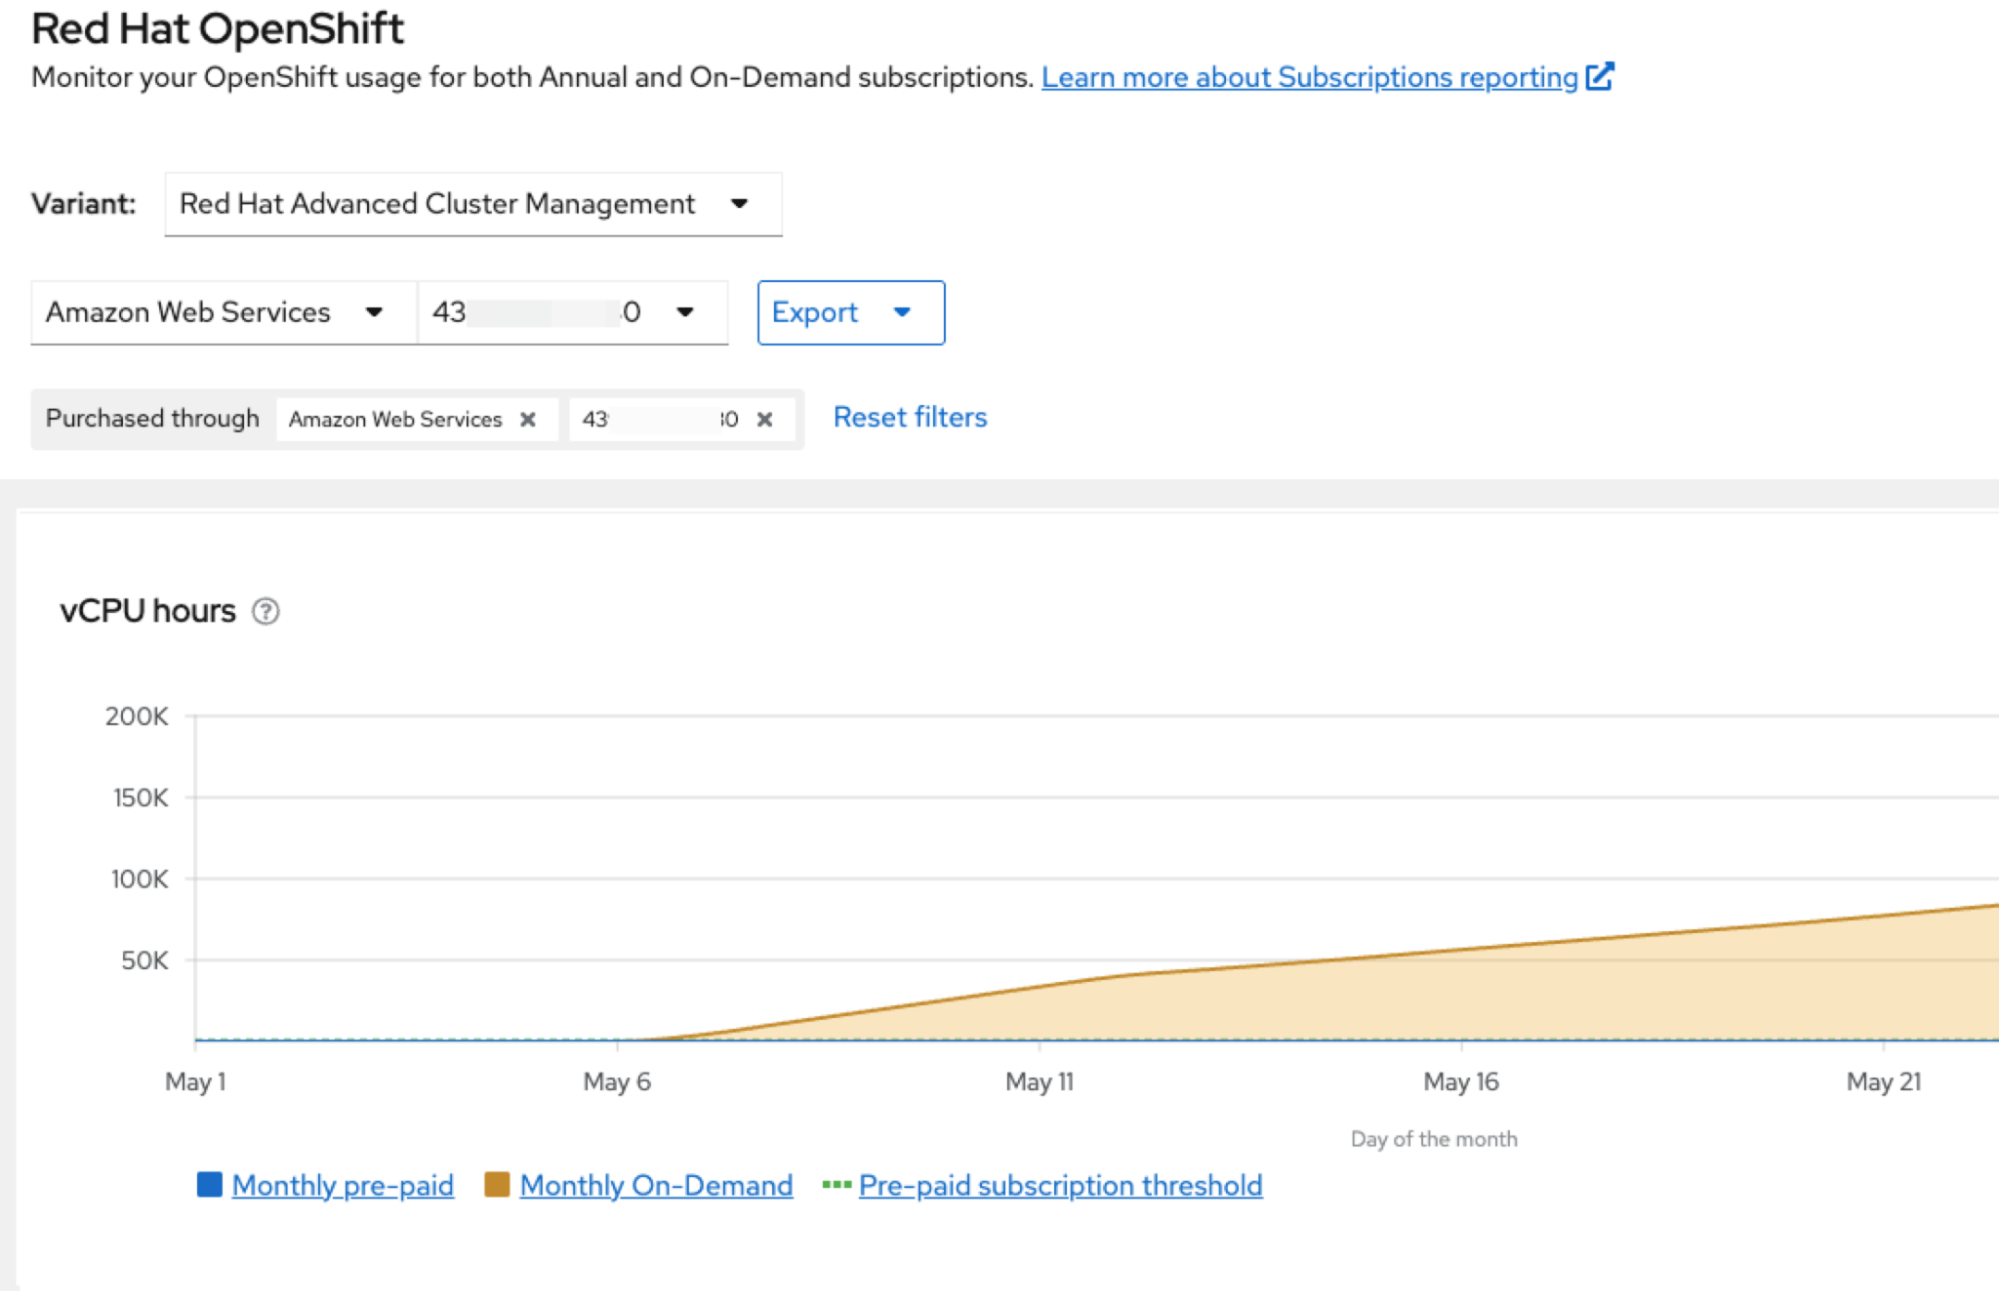This screenshot has width=1999, height=1292.
Task: Click the blue Monthly pre-paid legend square
Action: tap(209, 1185)
